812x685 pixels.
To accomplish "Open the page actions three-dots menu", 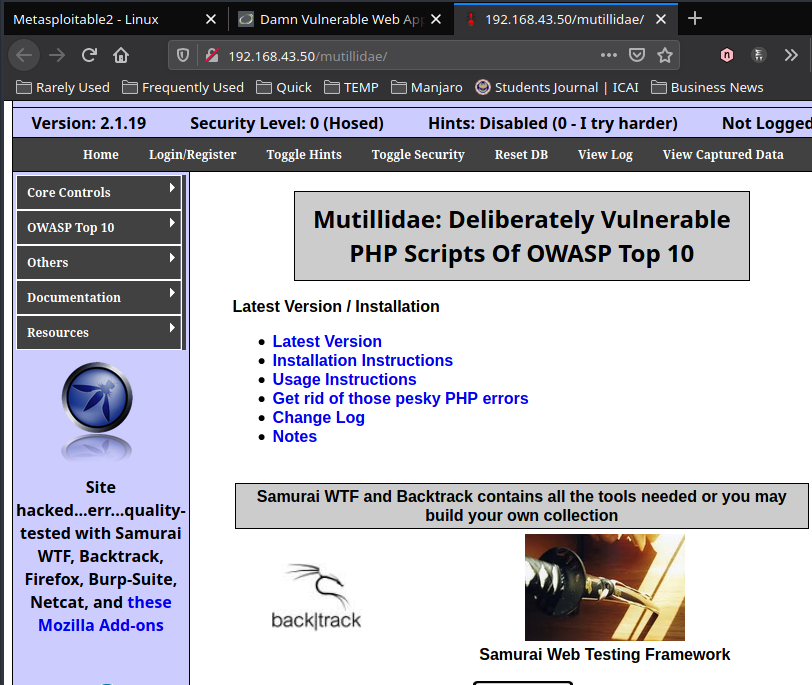I will pos(608,55).
